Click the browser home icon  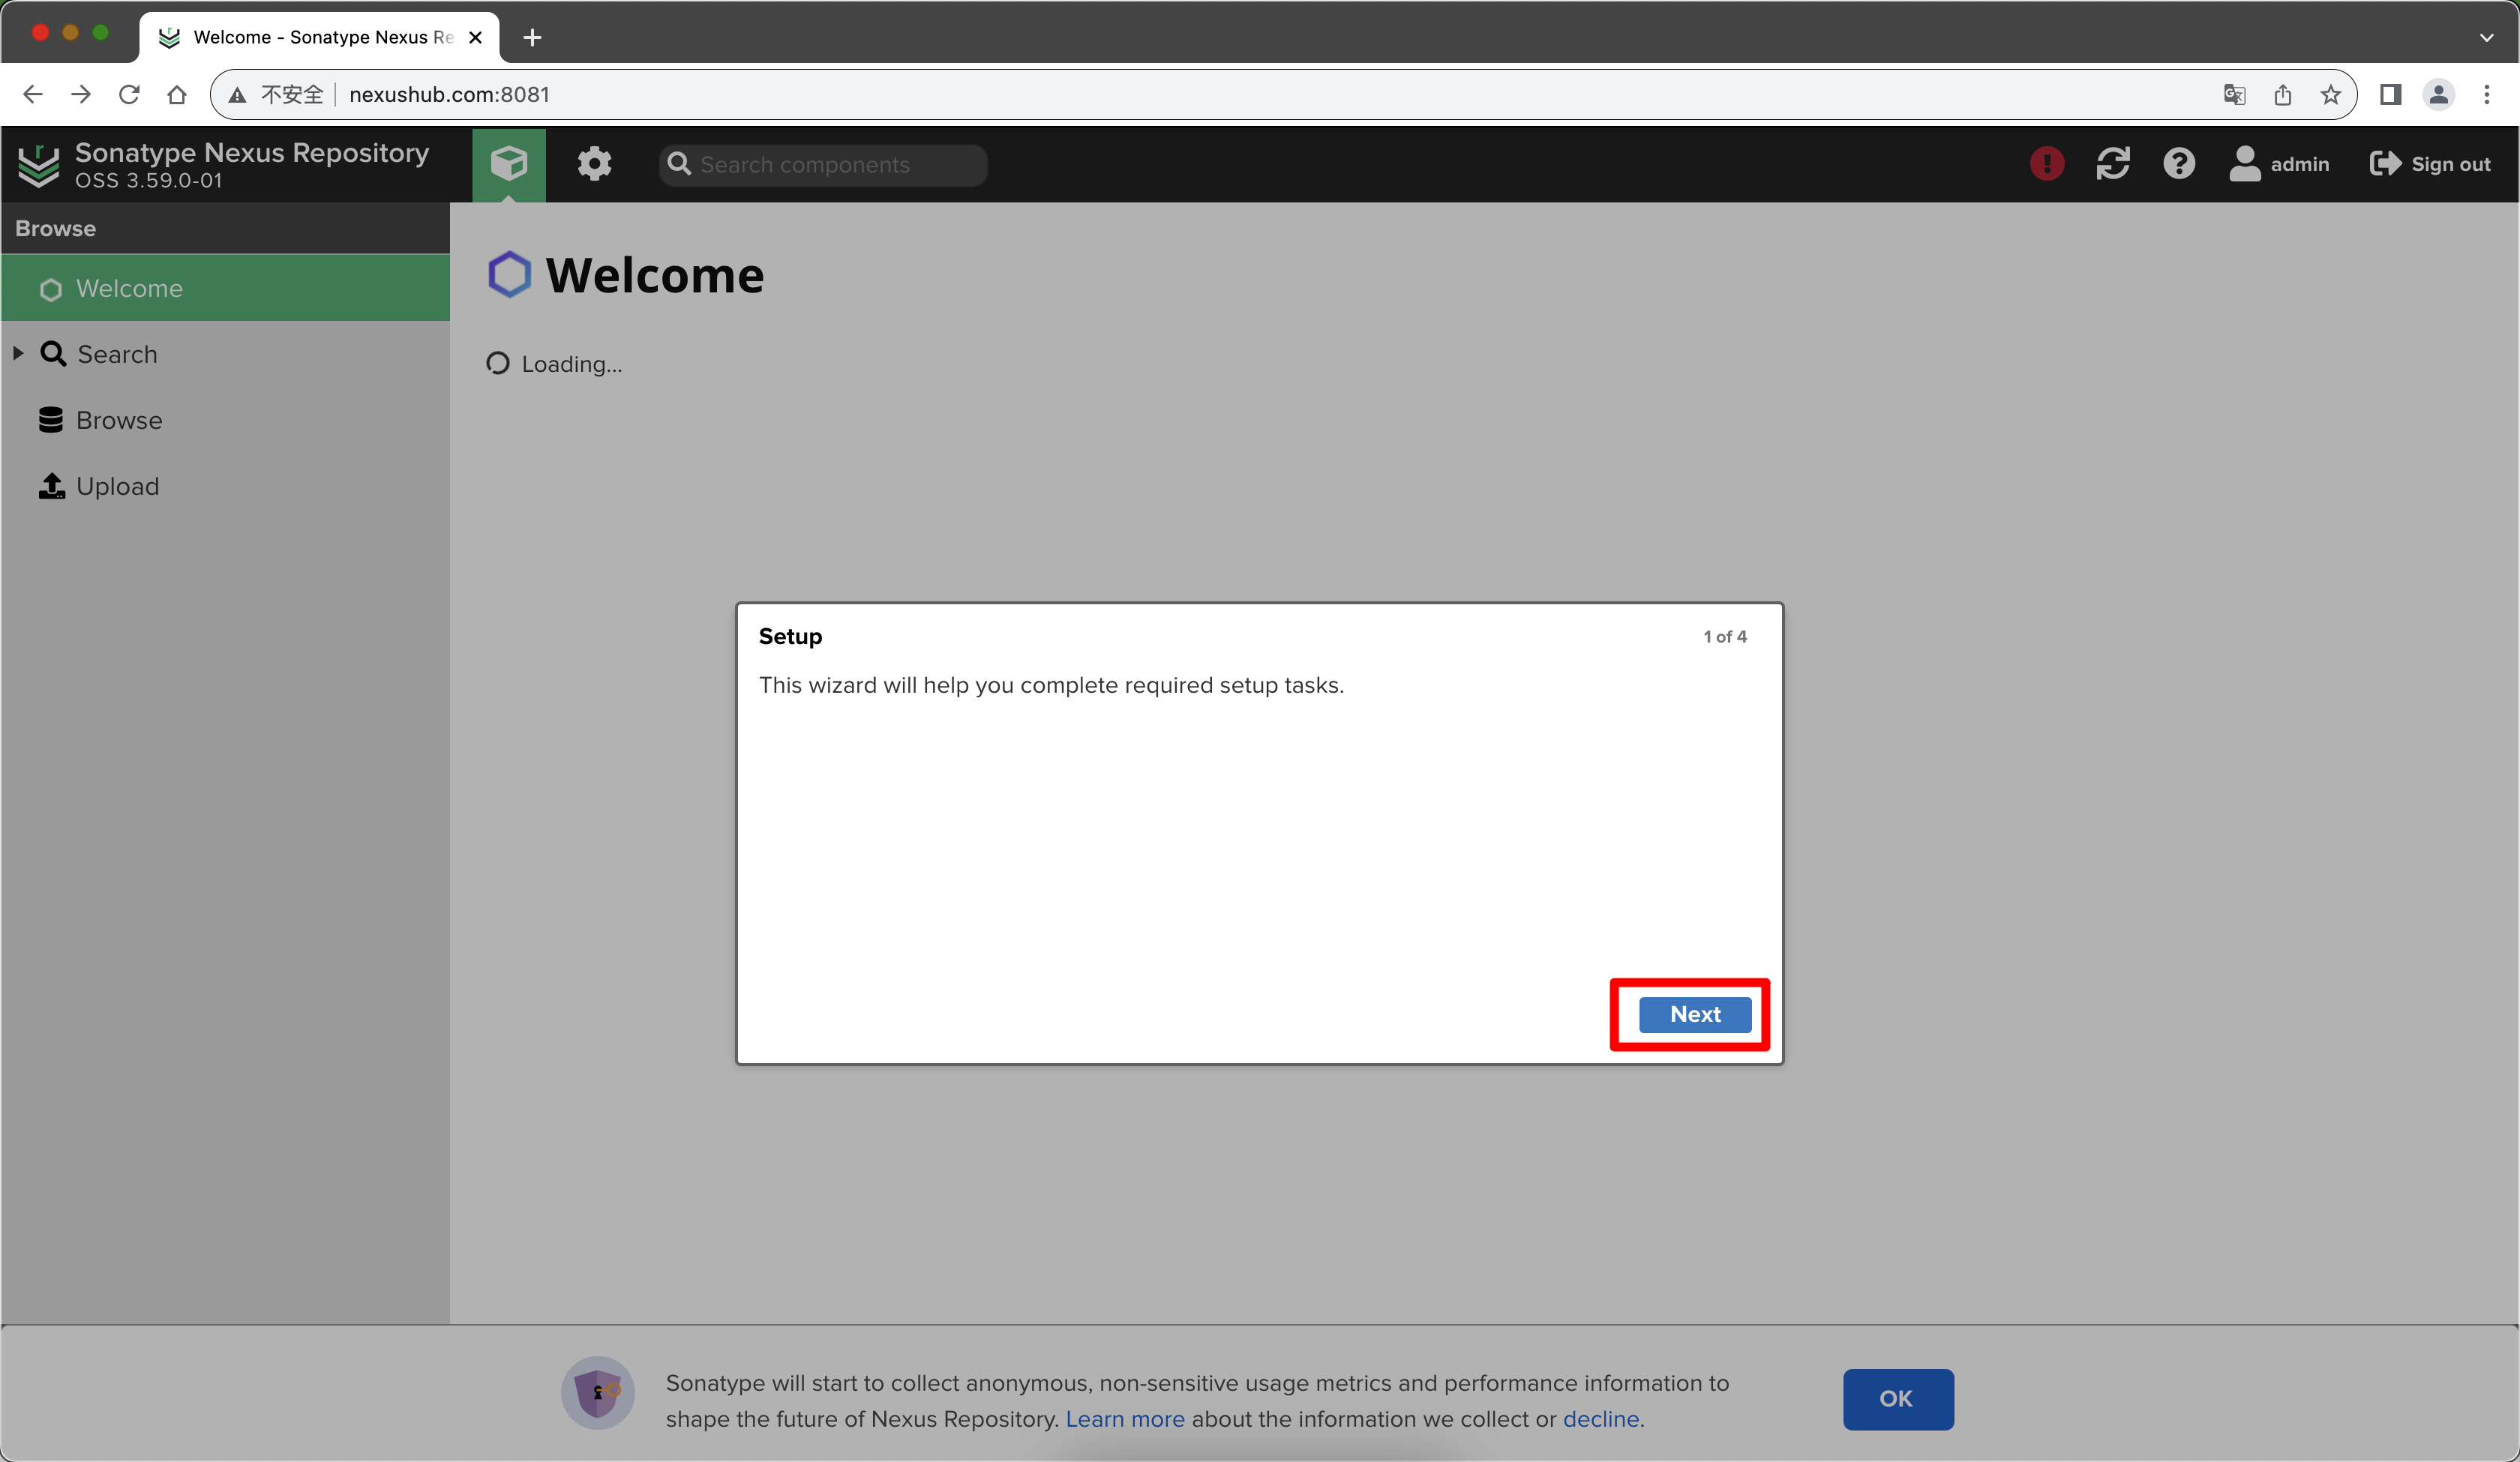177,94
